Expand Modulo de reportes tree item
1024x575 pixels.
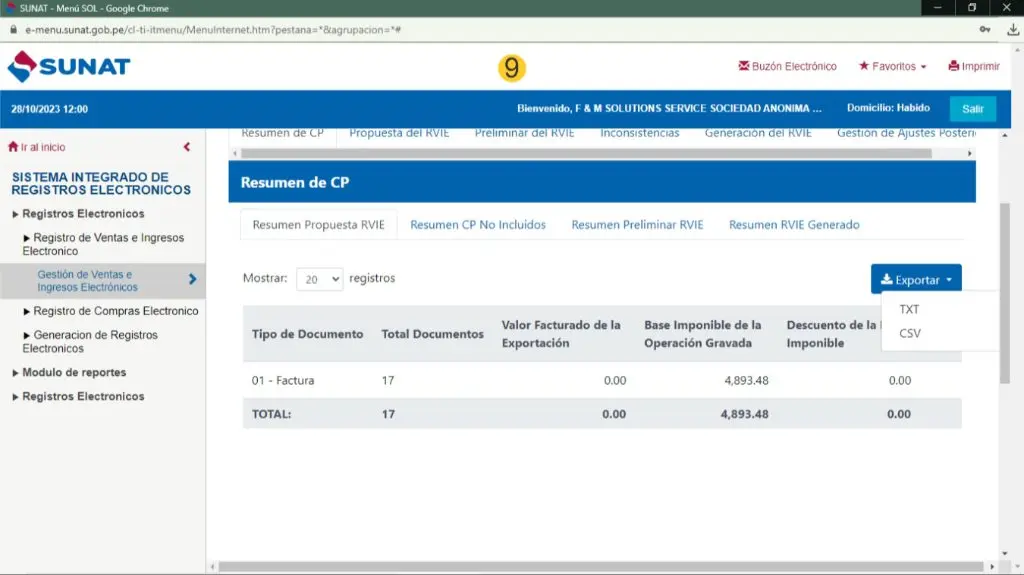coord(74,372)
